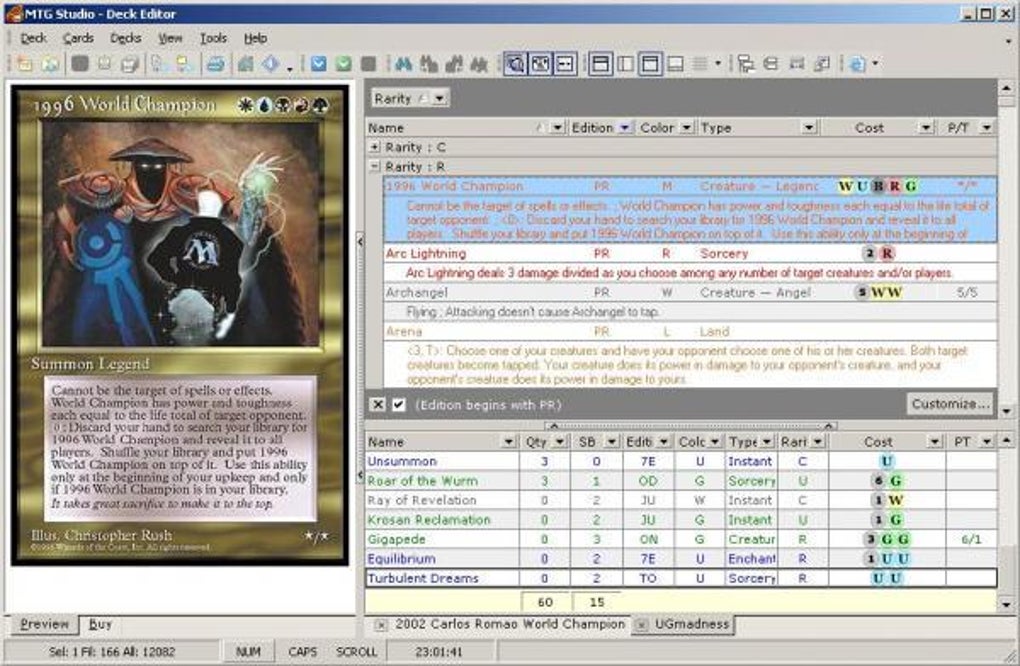This screenshot has height=666, width=1020.
Task: Open the Tools menu
Action: [213, 37]
